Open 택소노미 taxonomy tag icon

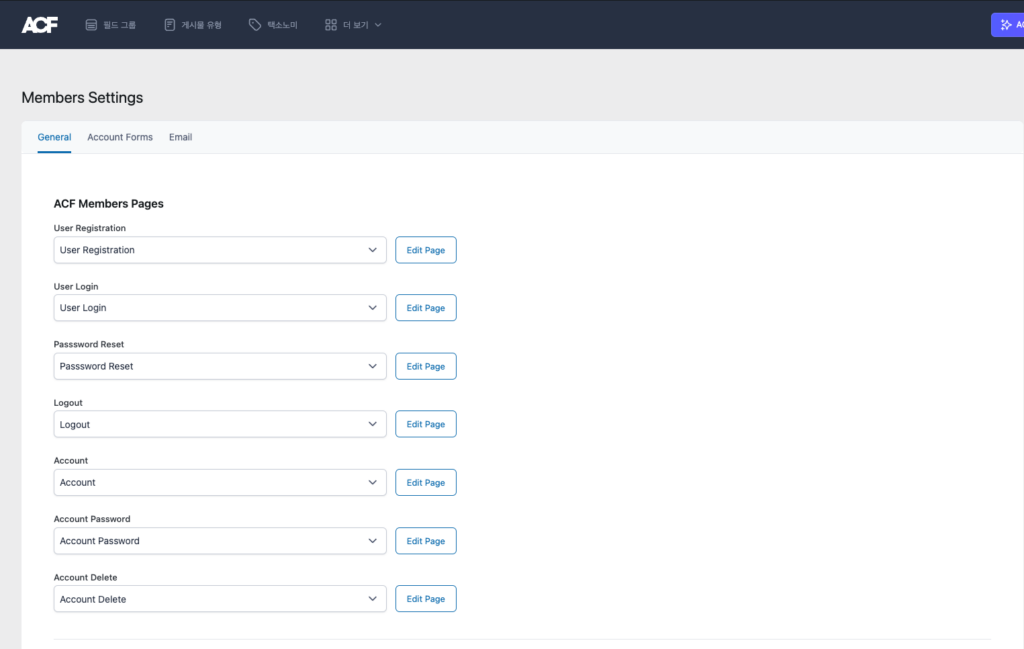pos(255,24)
